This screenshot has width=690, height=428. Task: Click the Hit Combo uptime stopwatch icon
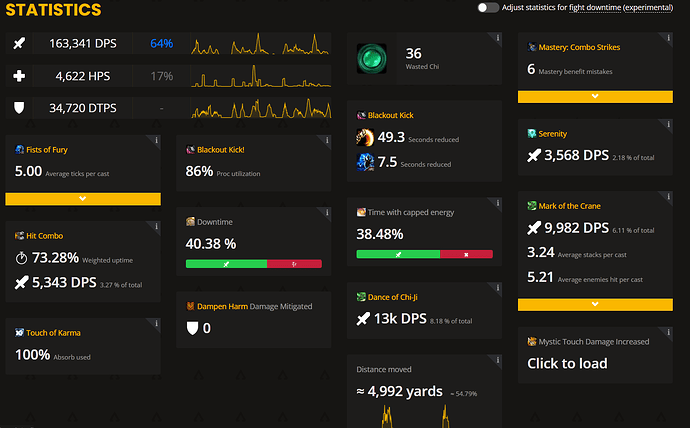[x=21, y=258]
